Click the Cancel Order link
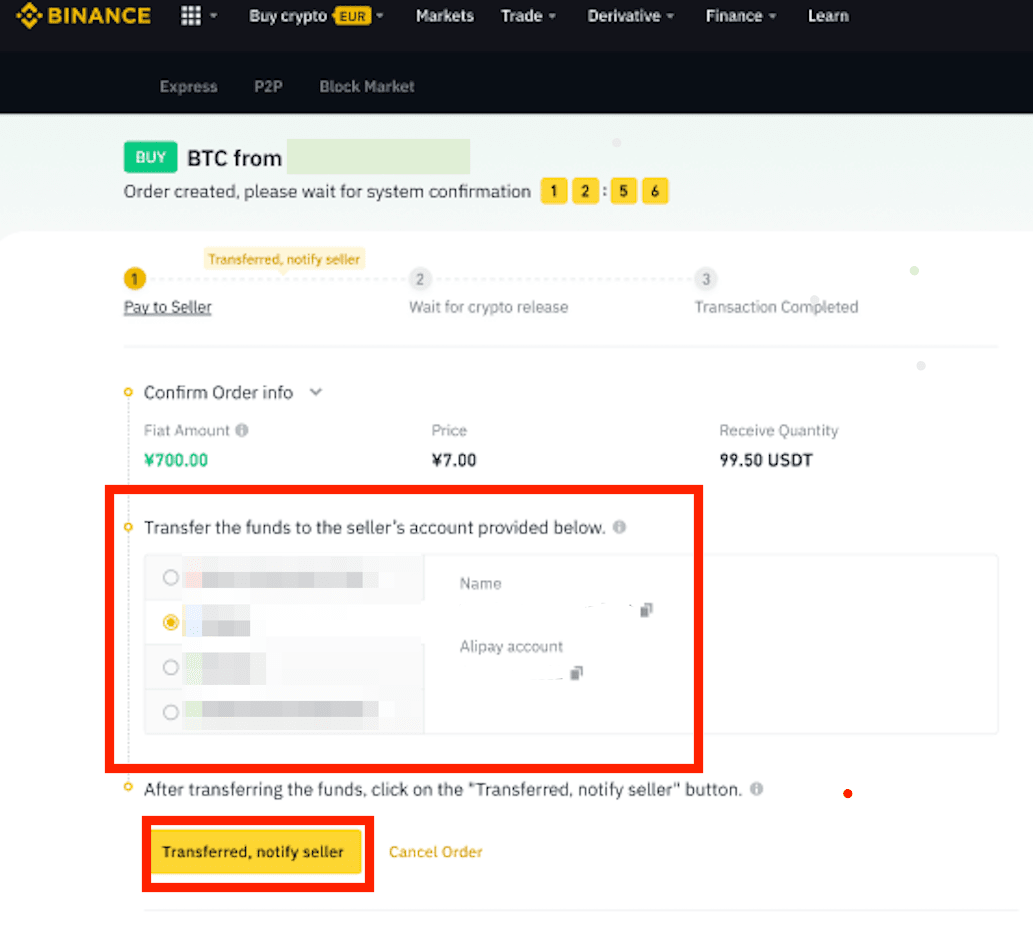Image resolution: width=1033 pixels, height=926 pixels. coord(435,852)
